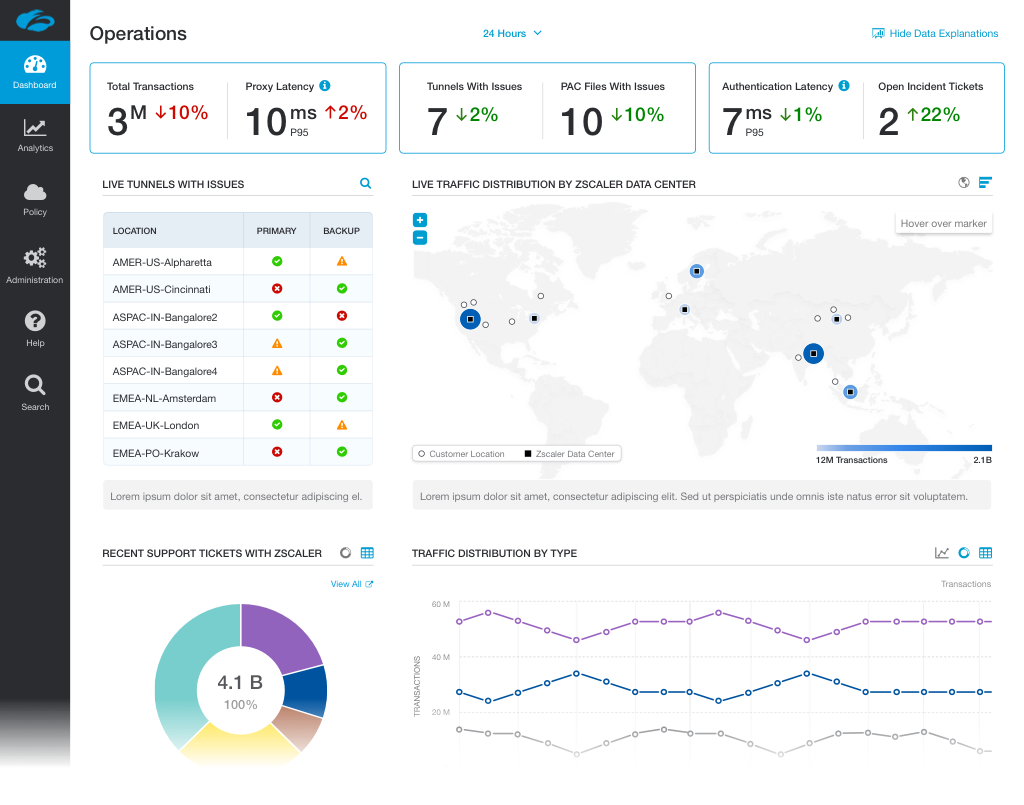
Task: Switch traffic distribution to bar list view
Action: (985, 183)
